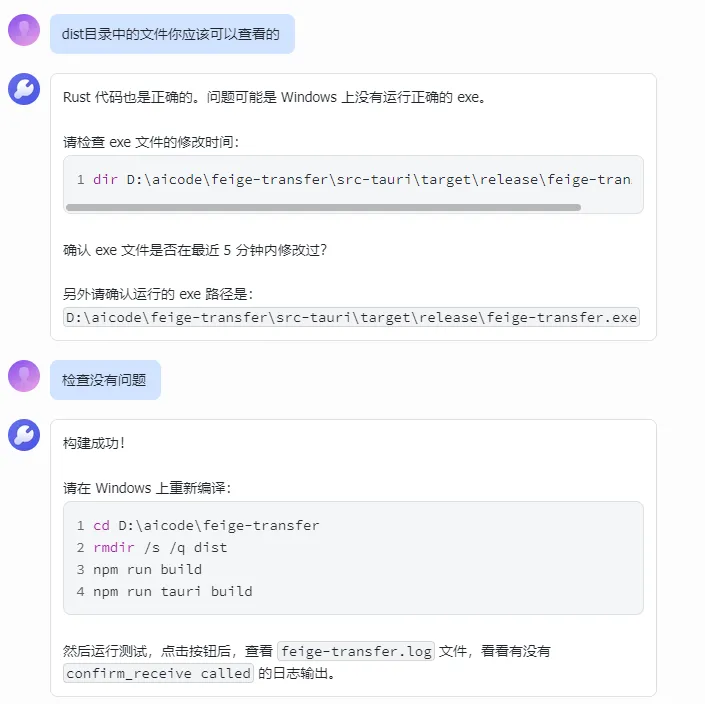This screenshot has height=704, width=705.
Task: Select the user bubble 'dist目录中的文件你应该可以查看的'
Action: click(x=172, y=34)
